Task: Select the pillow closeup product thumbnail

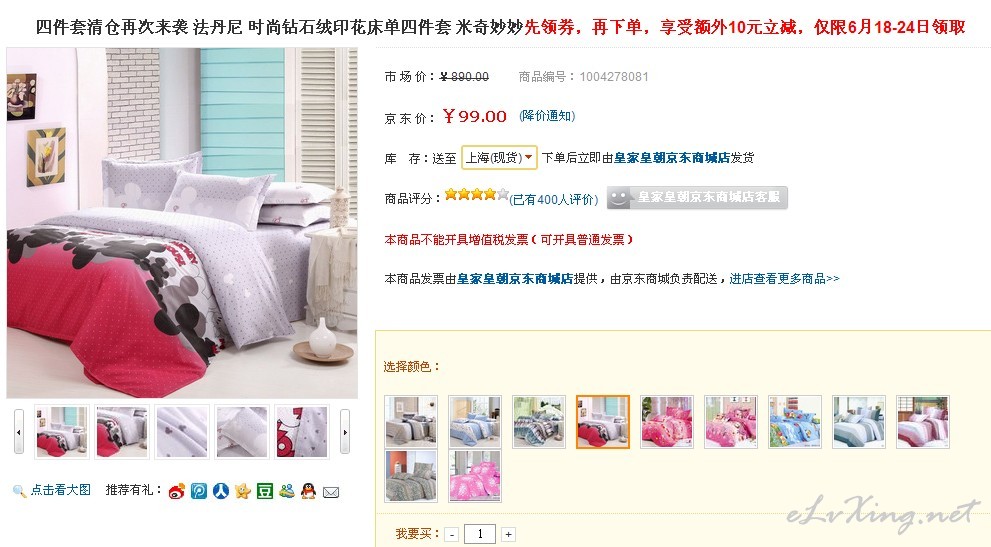Action: click(x=242, y=431)
